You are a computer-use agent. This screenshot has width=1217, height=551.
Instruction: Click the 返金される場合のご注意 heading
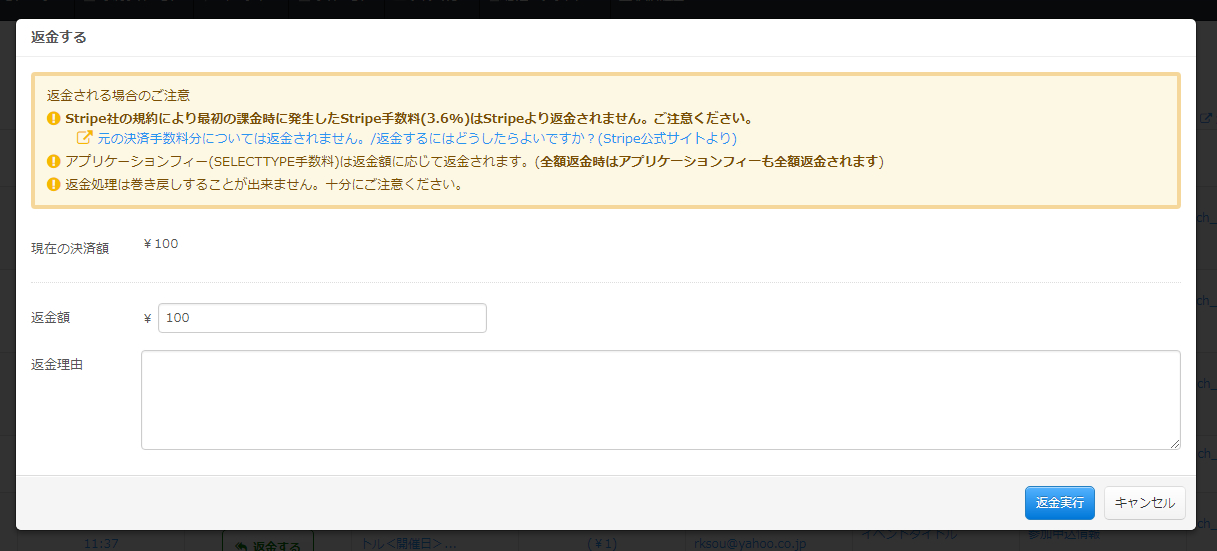(x=118, y=96)
